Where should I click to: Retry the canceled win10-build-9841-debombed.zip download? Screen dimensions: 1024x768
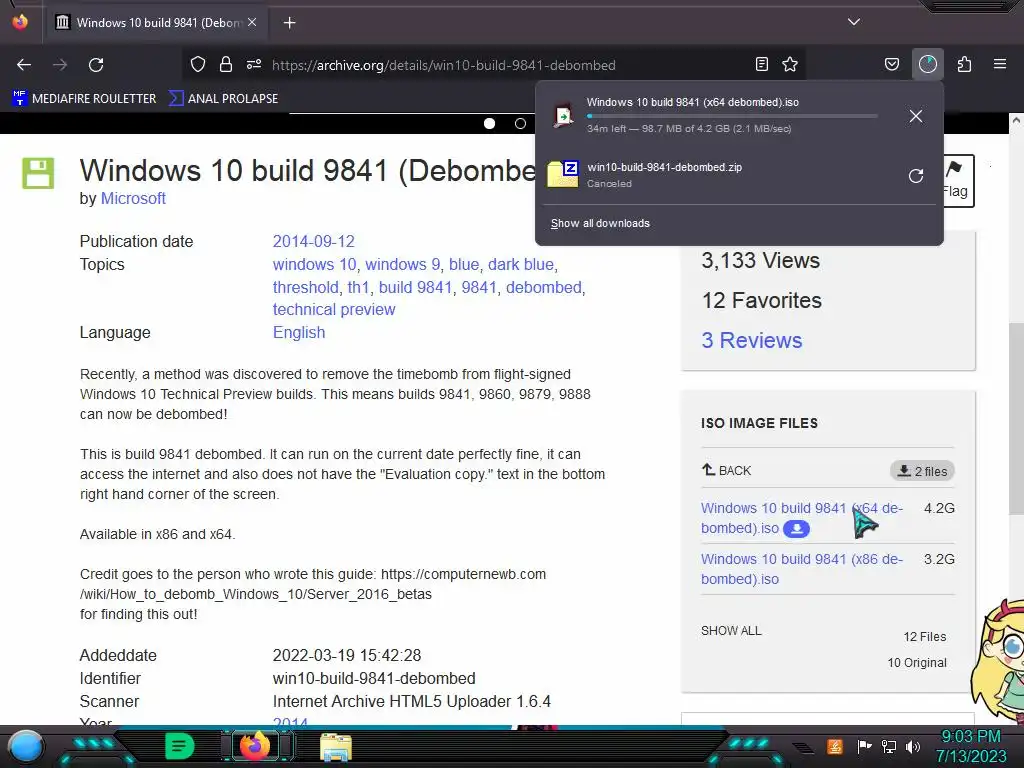916,176
